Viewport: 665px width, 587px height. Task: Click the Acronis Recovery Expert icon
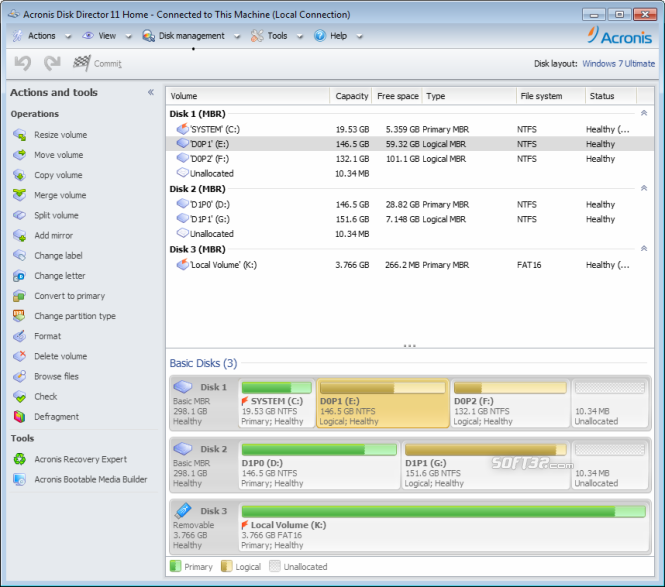tap(20, 459)
